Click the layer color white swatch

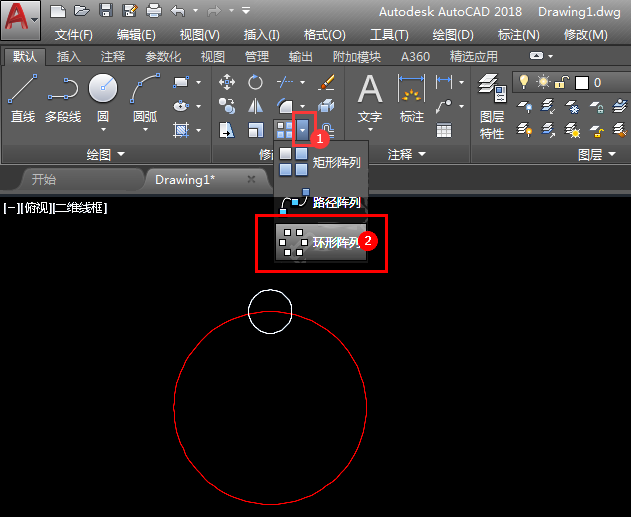582,83
